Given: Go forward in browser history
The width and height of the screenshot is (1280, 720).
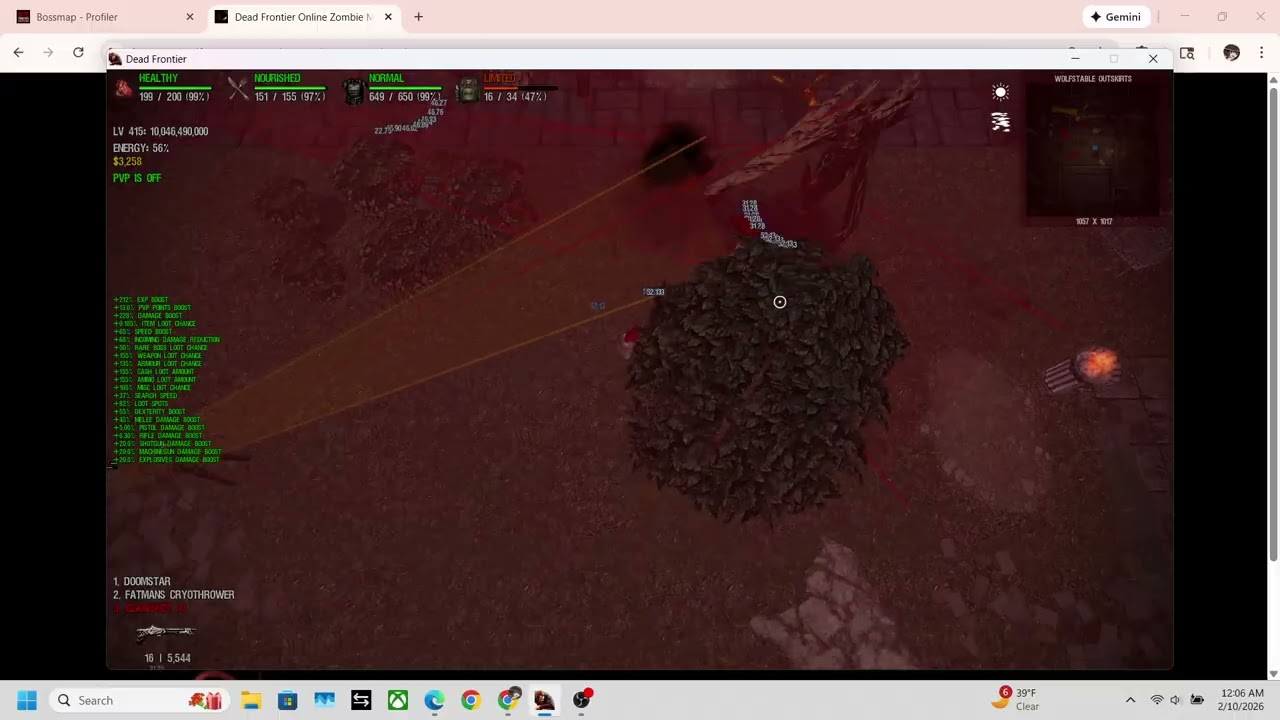Looking at the screenshot, I should [48, 53].
